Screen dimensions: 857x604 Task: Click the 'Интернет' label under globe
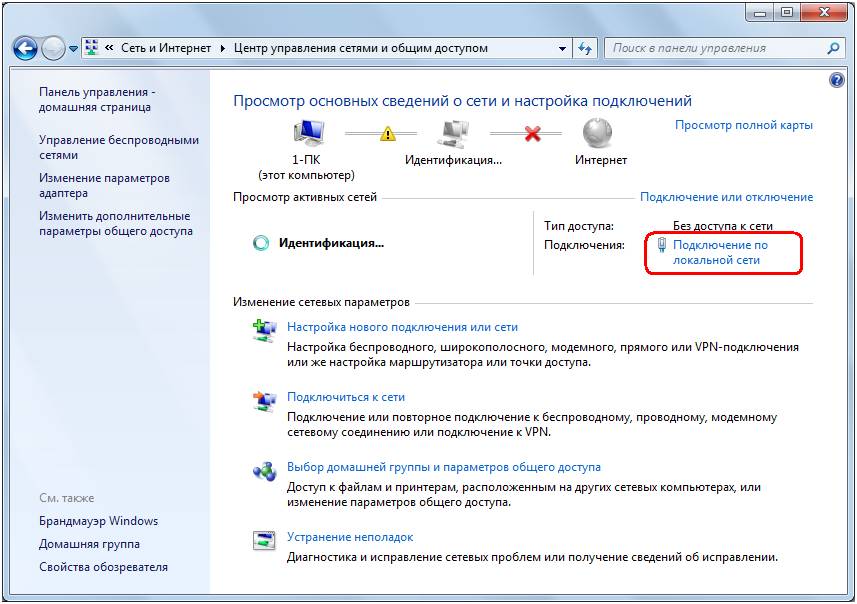[601, 160]
